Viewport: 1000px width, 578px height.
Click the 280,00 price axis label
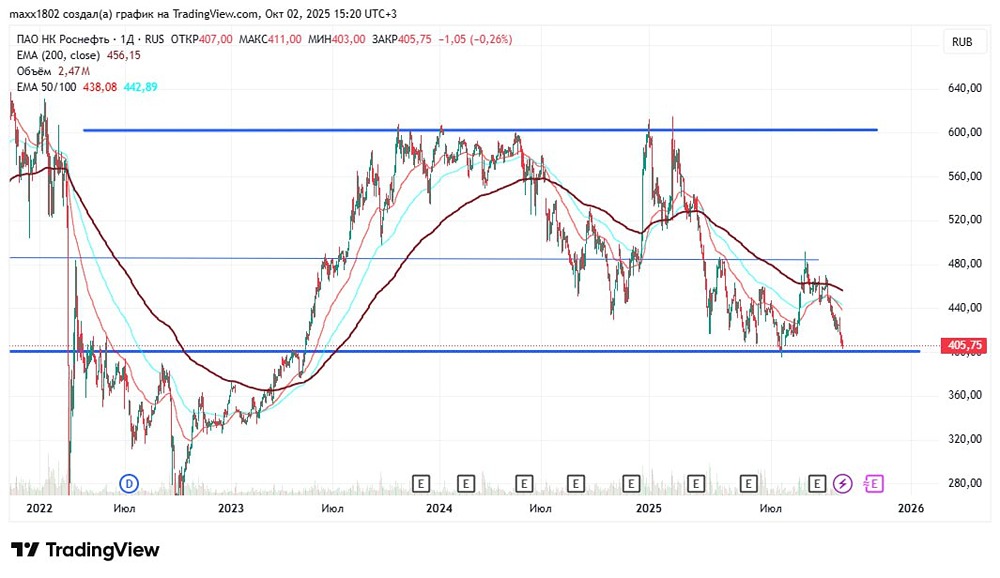[x=964, y=483]
